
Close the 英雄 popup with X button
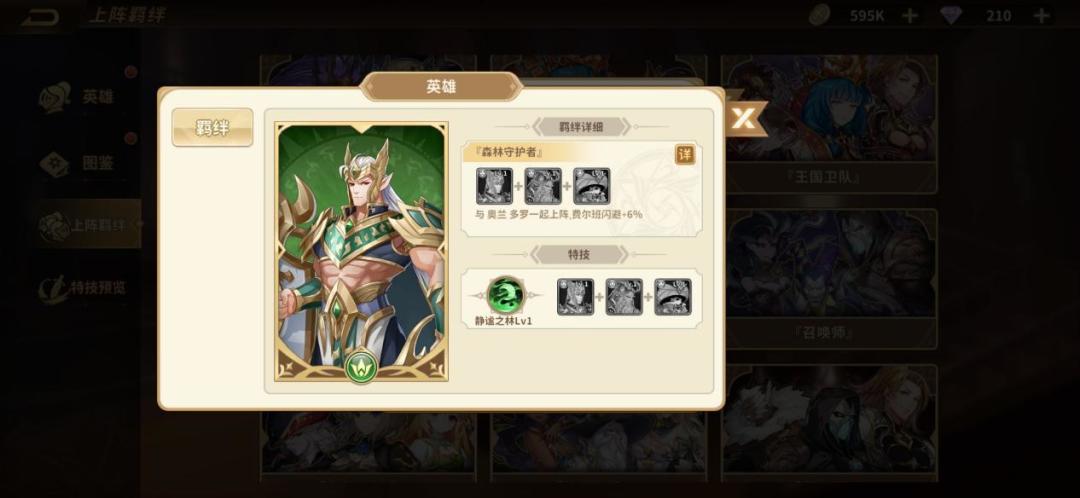[x=744, y=118]
